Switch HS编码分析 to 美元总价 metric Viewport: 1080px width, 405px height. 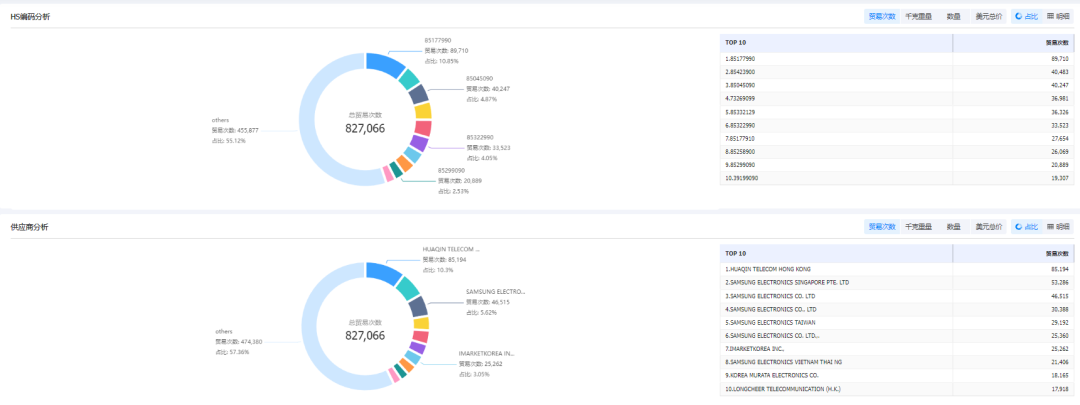[988, 17]
